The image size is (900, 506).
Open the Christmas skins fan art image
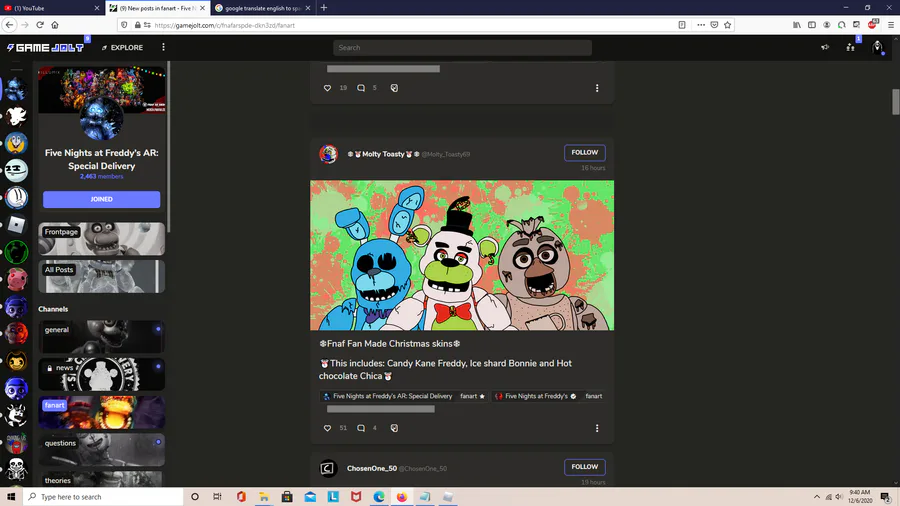(462, 255)
